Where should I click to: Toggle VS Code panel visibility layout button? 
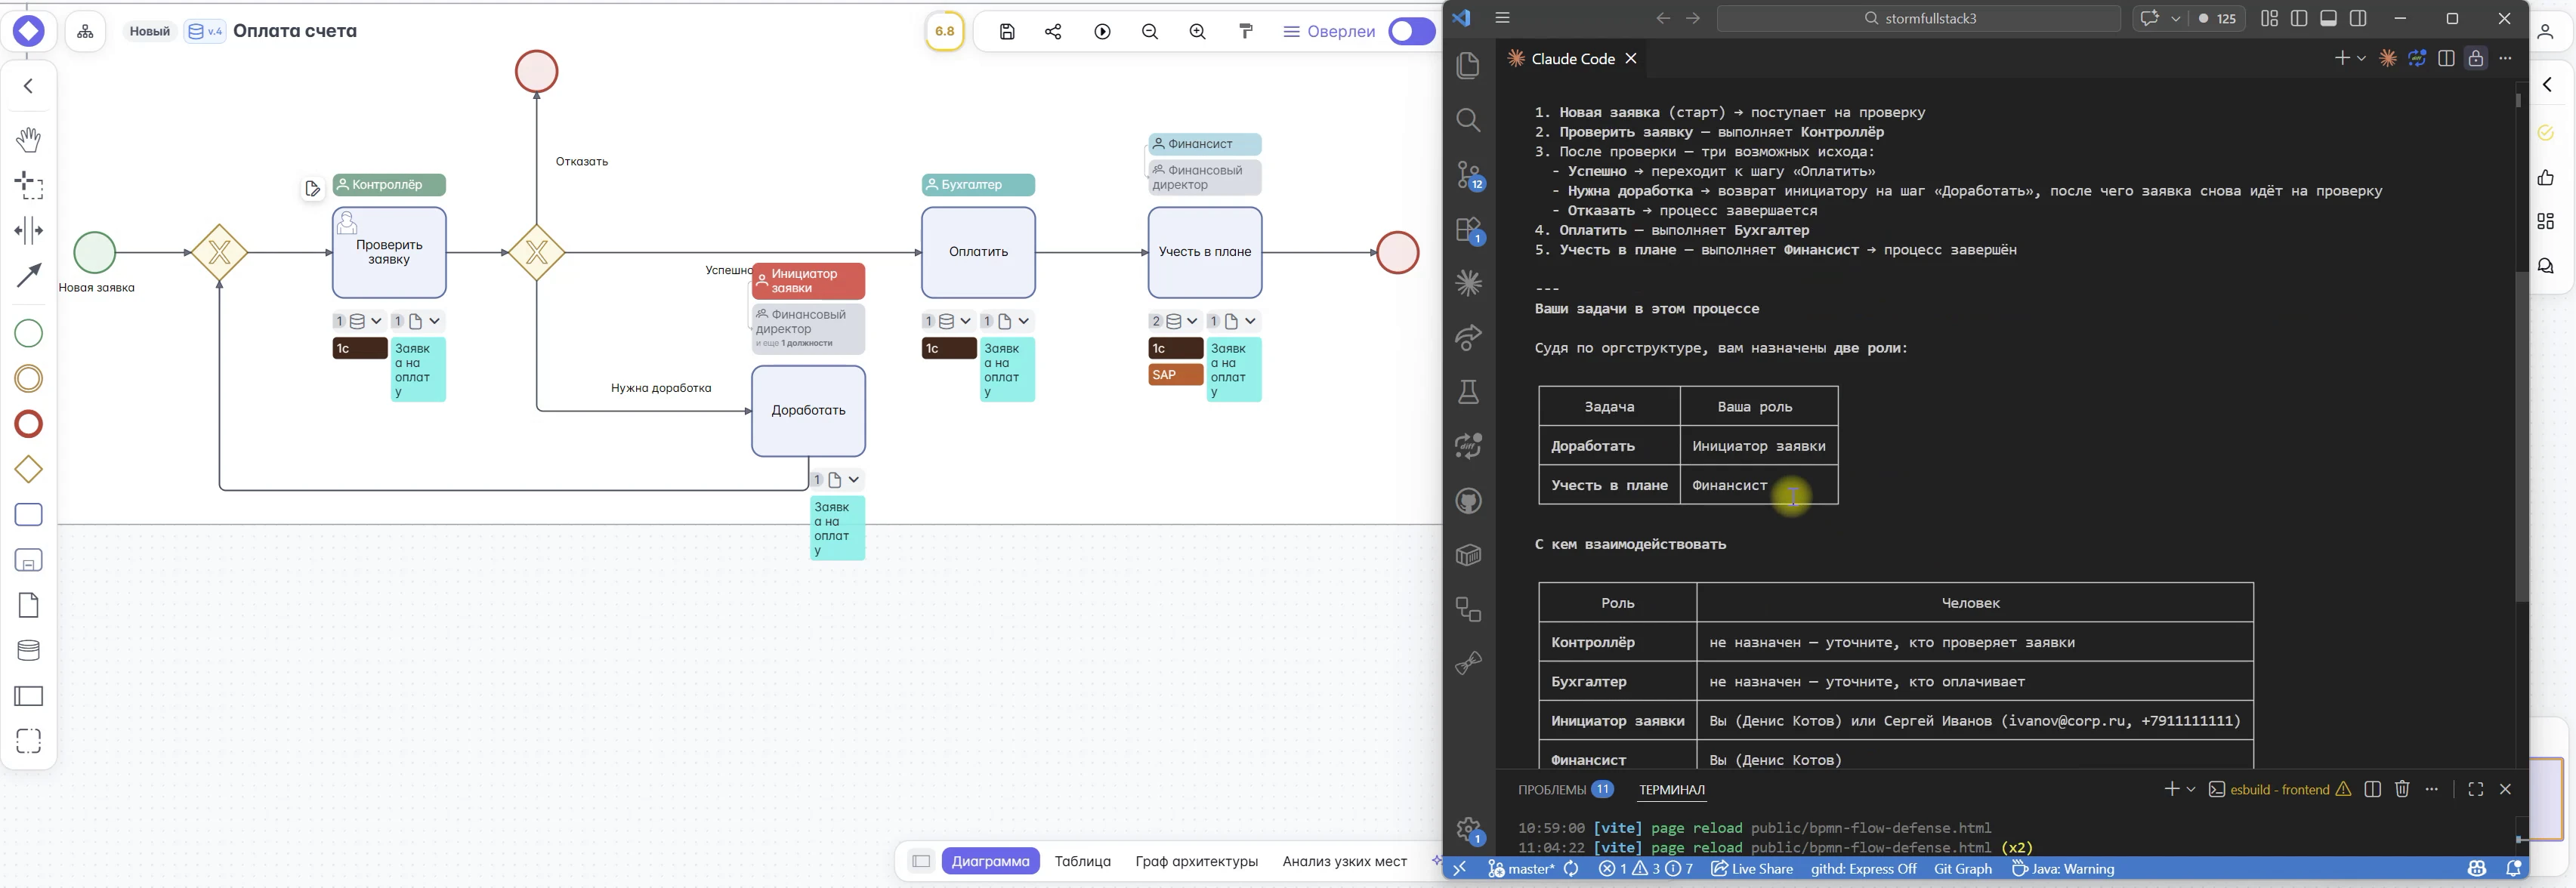[x=2328, y=18]
